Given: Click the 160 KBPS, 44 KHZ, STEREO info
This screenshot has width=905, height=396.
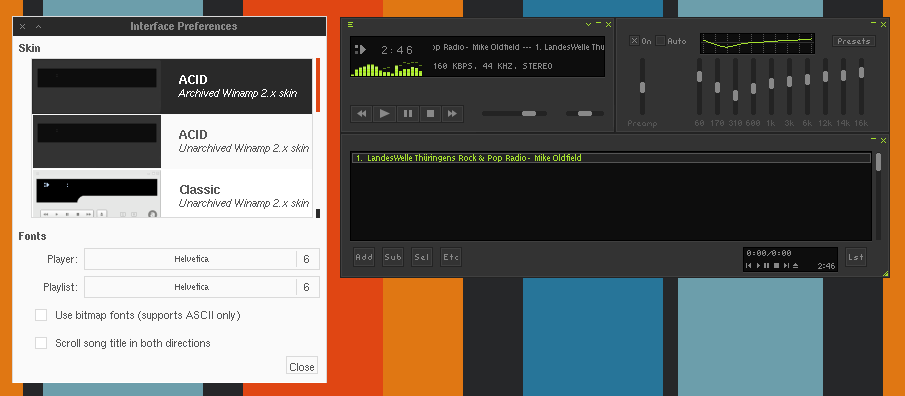Looking at the screenshot, I should [x=492, y=66].
